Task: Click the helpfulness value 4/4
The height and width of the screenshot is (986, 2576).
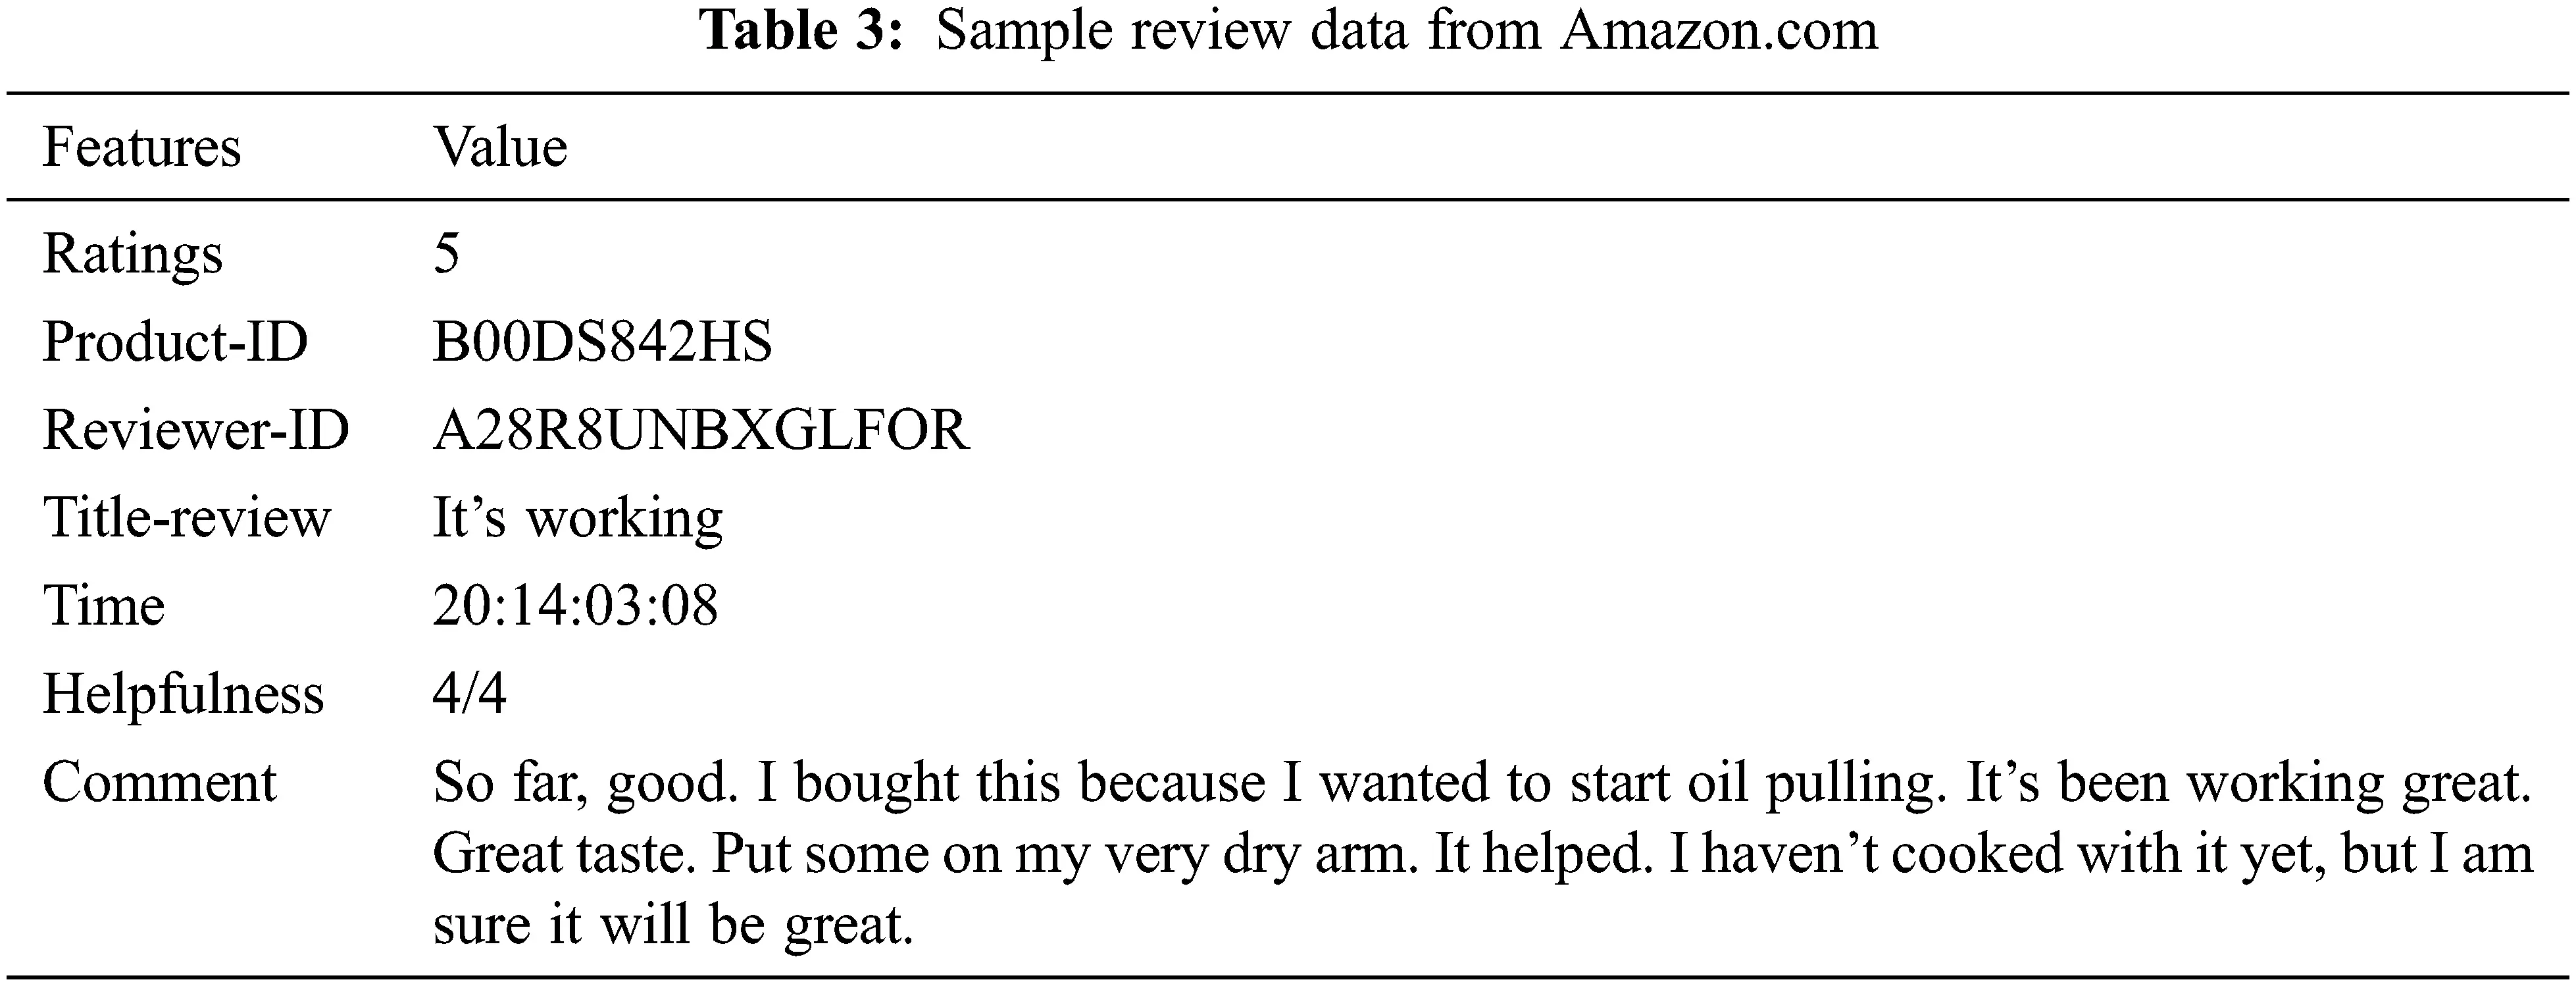Action: click(469, 694)
